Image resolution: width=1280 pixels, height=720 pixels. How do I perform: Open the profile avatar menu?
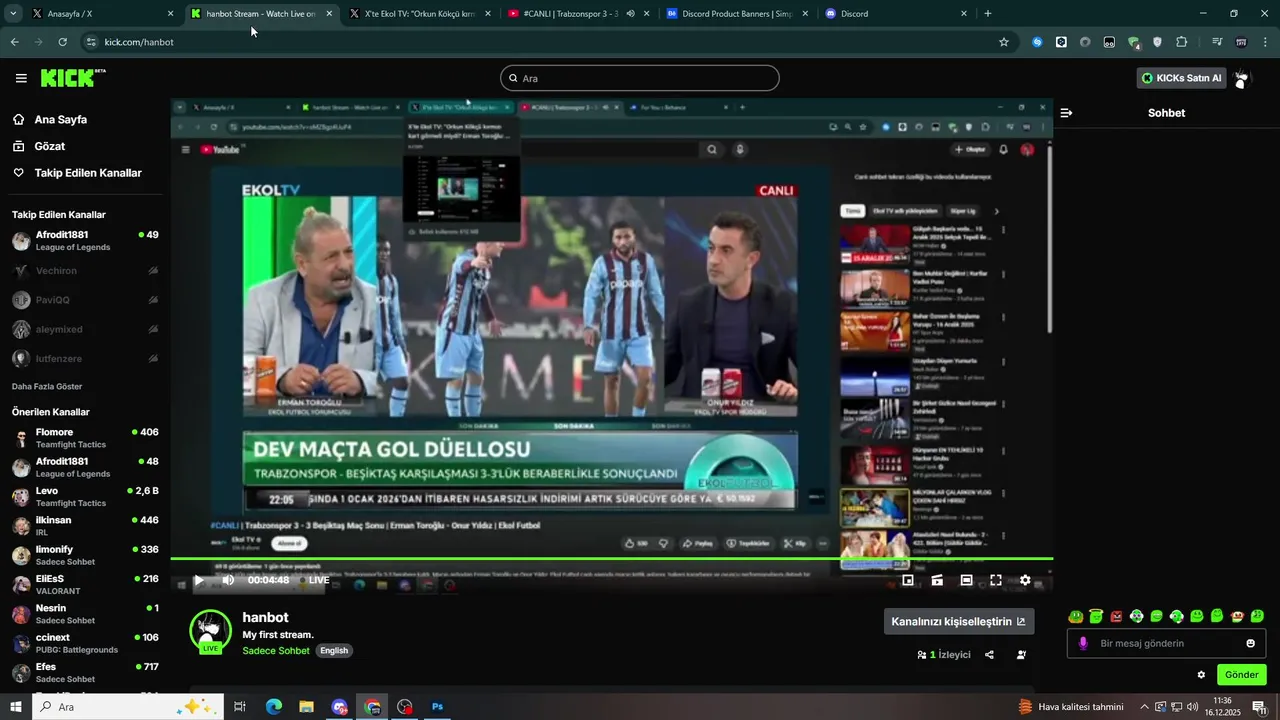[x=1242, y=78]
